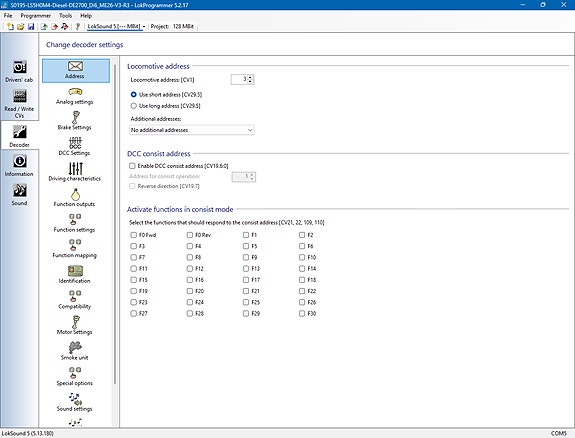The height and width of the screenshot is (438, 575).
Task: Open the Programmer menu
Action: point(36,15)
